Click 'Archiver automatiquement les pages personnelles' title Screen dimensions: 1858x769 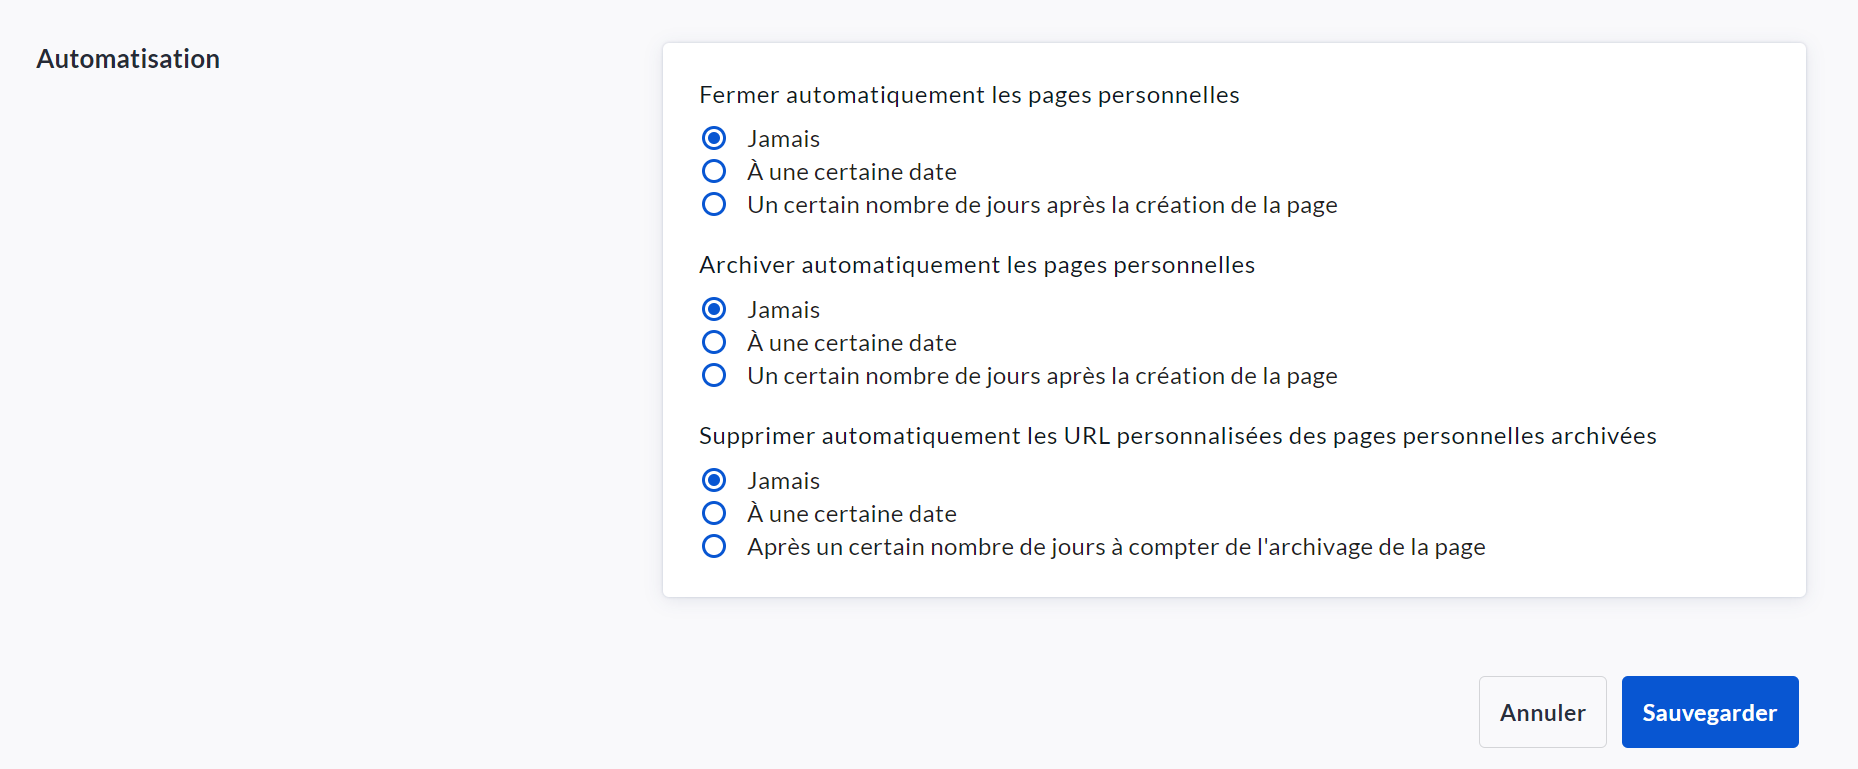click(x=976, y=265)
